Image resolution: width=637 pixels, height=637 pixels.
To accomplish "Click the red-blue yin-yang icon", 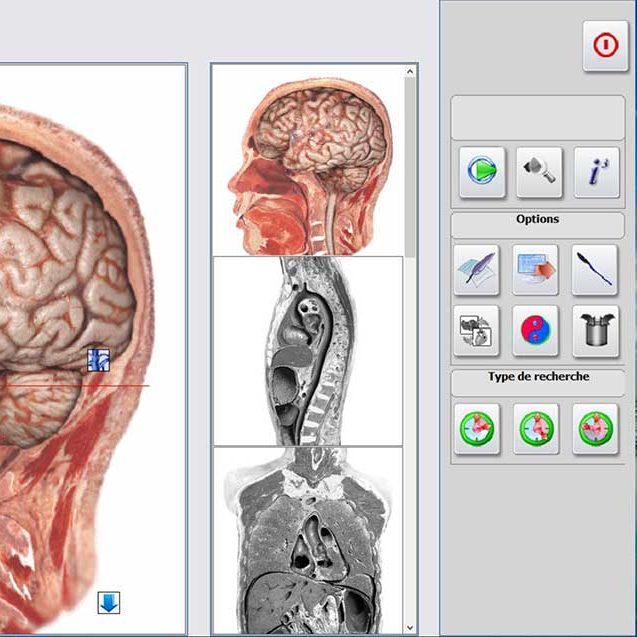I will tap(535, 331).
